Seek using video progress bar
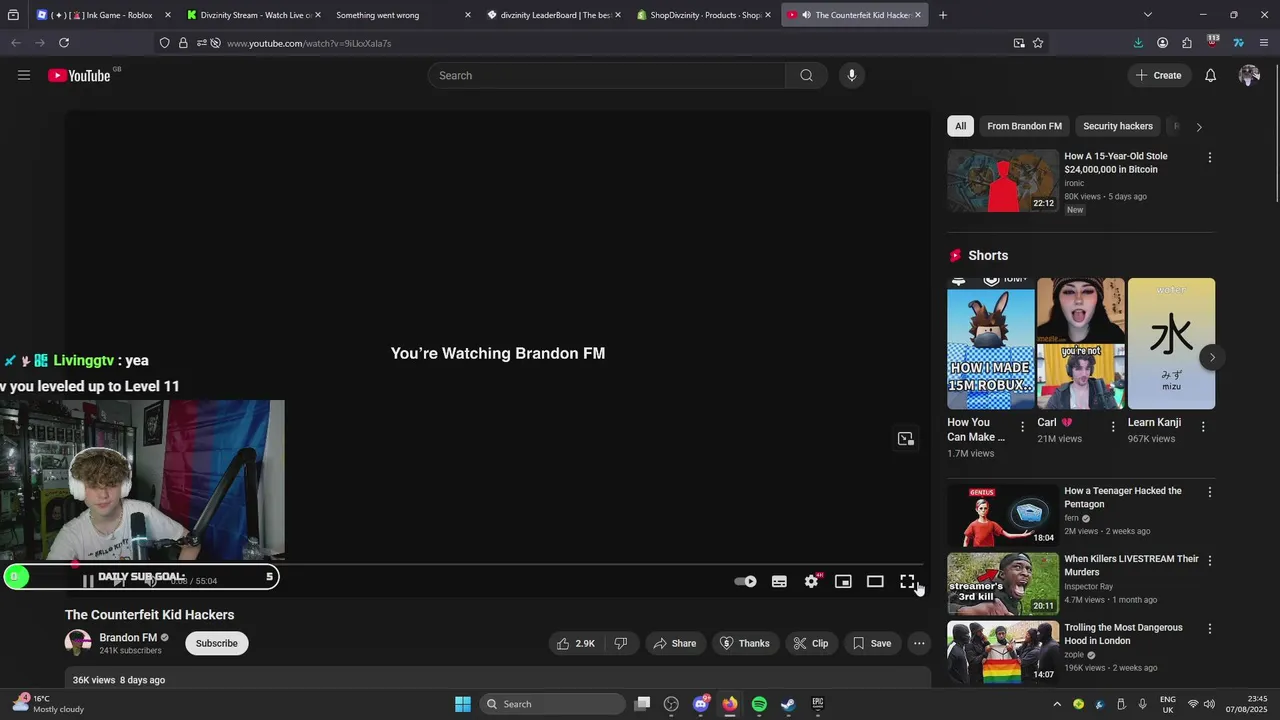Screen dimensions: 1280x720 pos(498,564)
